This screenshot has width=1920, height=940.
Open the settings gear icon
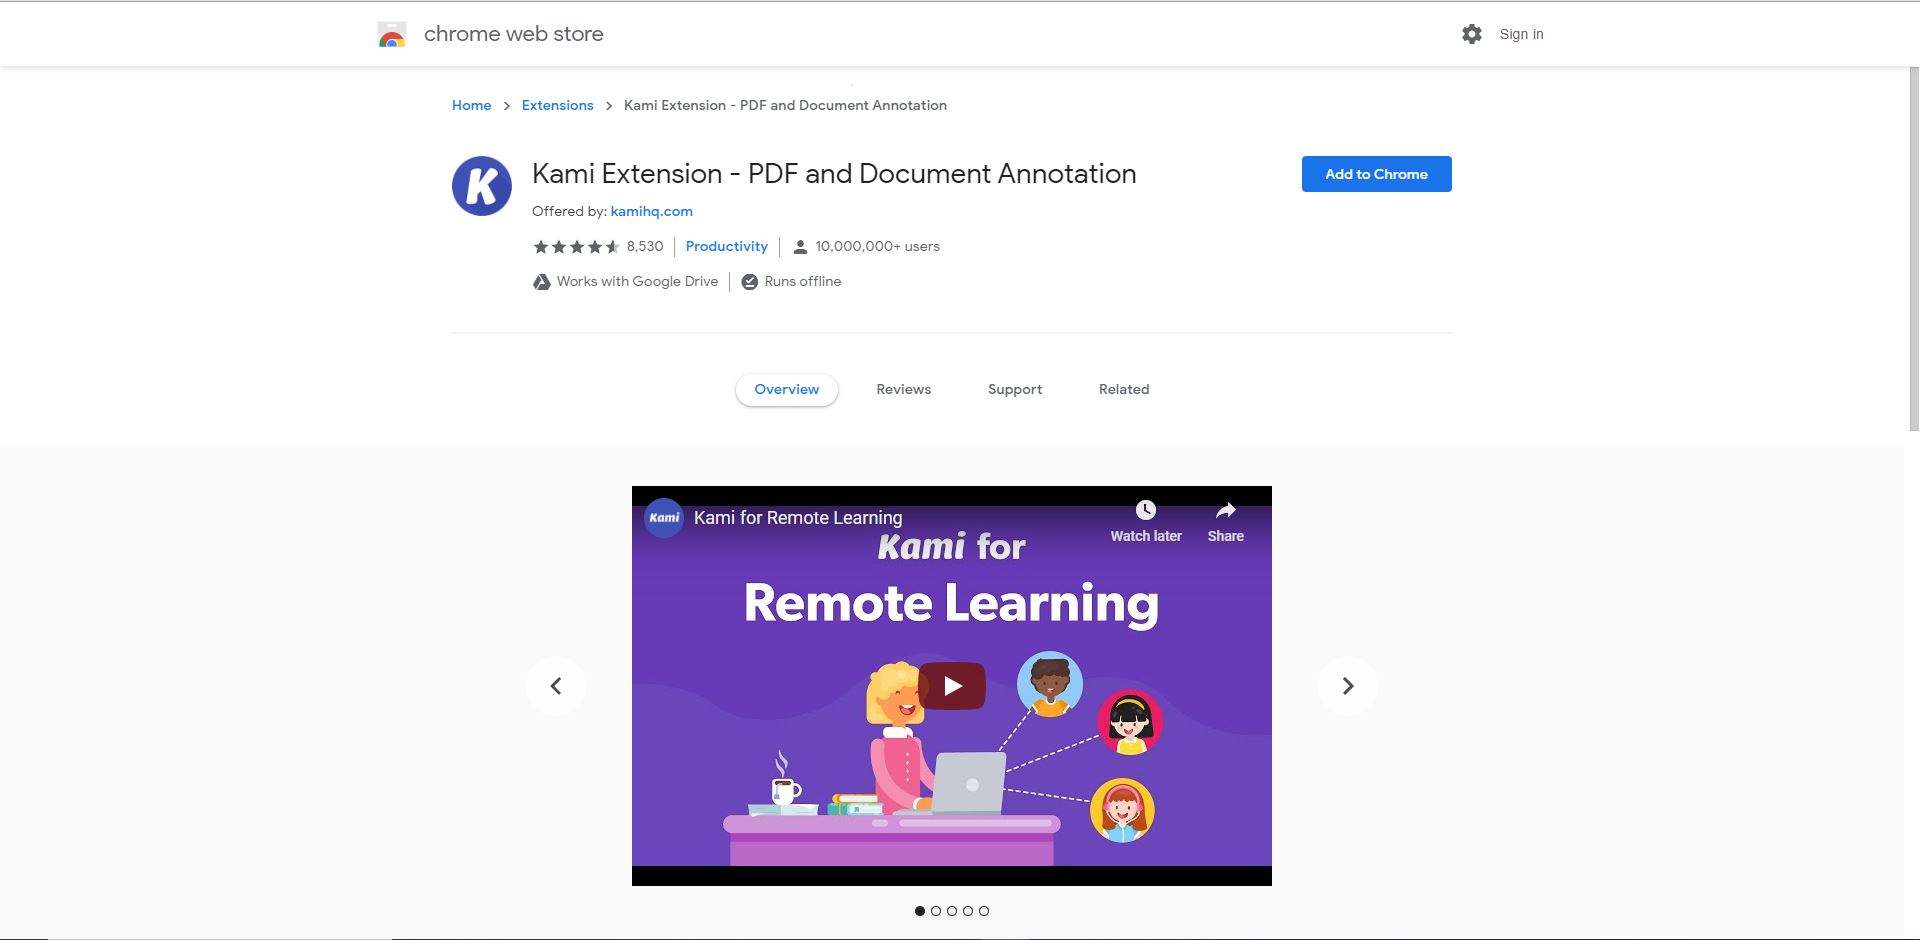point(1471,34)
